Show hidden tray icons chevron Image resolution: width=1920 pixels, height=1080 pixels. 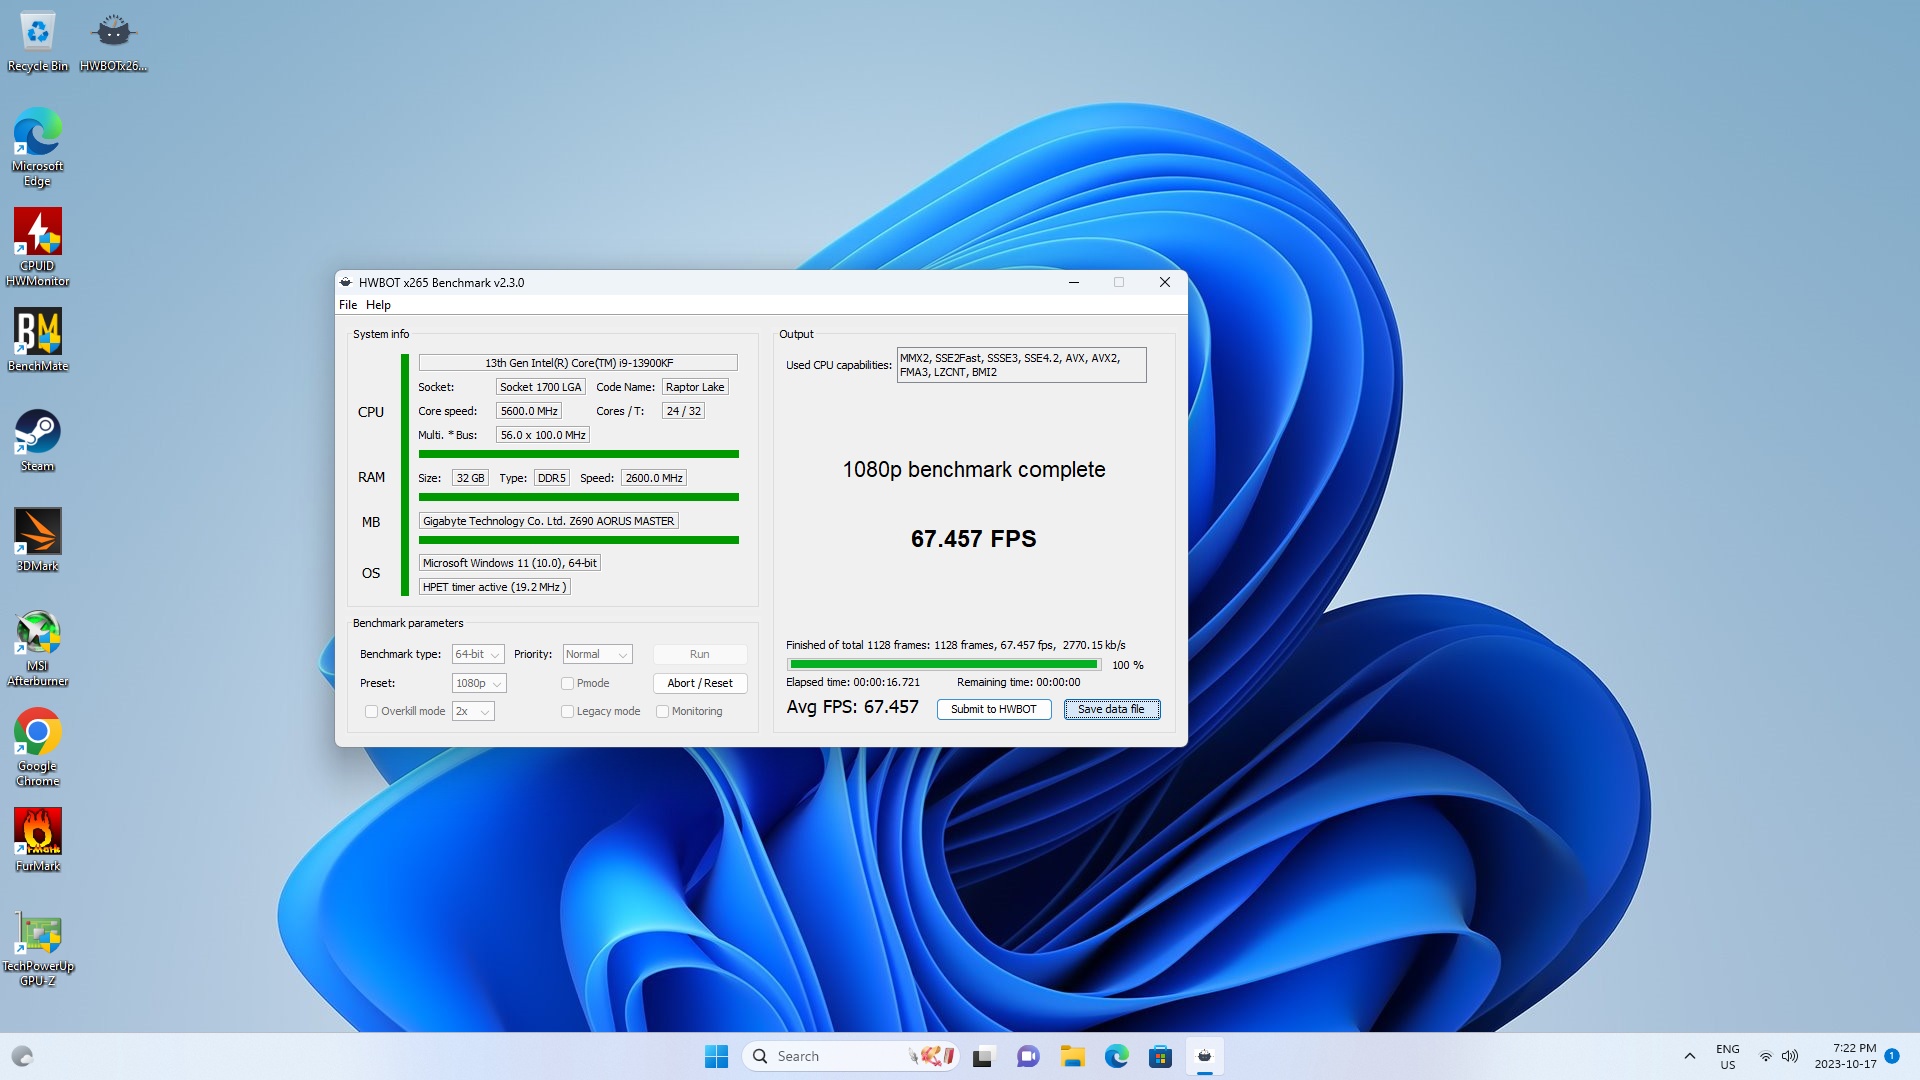tap(1689, 1056)
